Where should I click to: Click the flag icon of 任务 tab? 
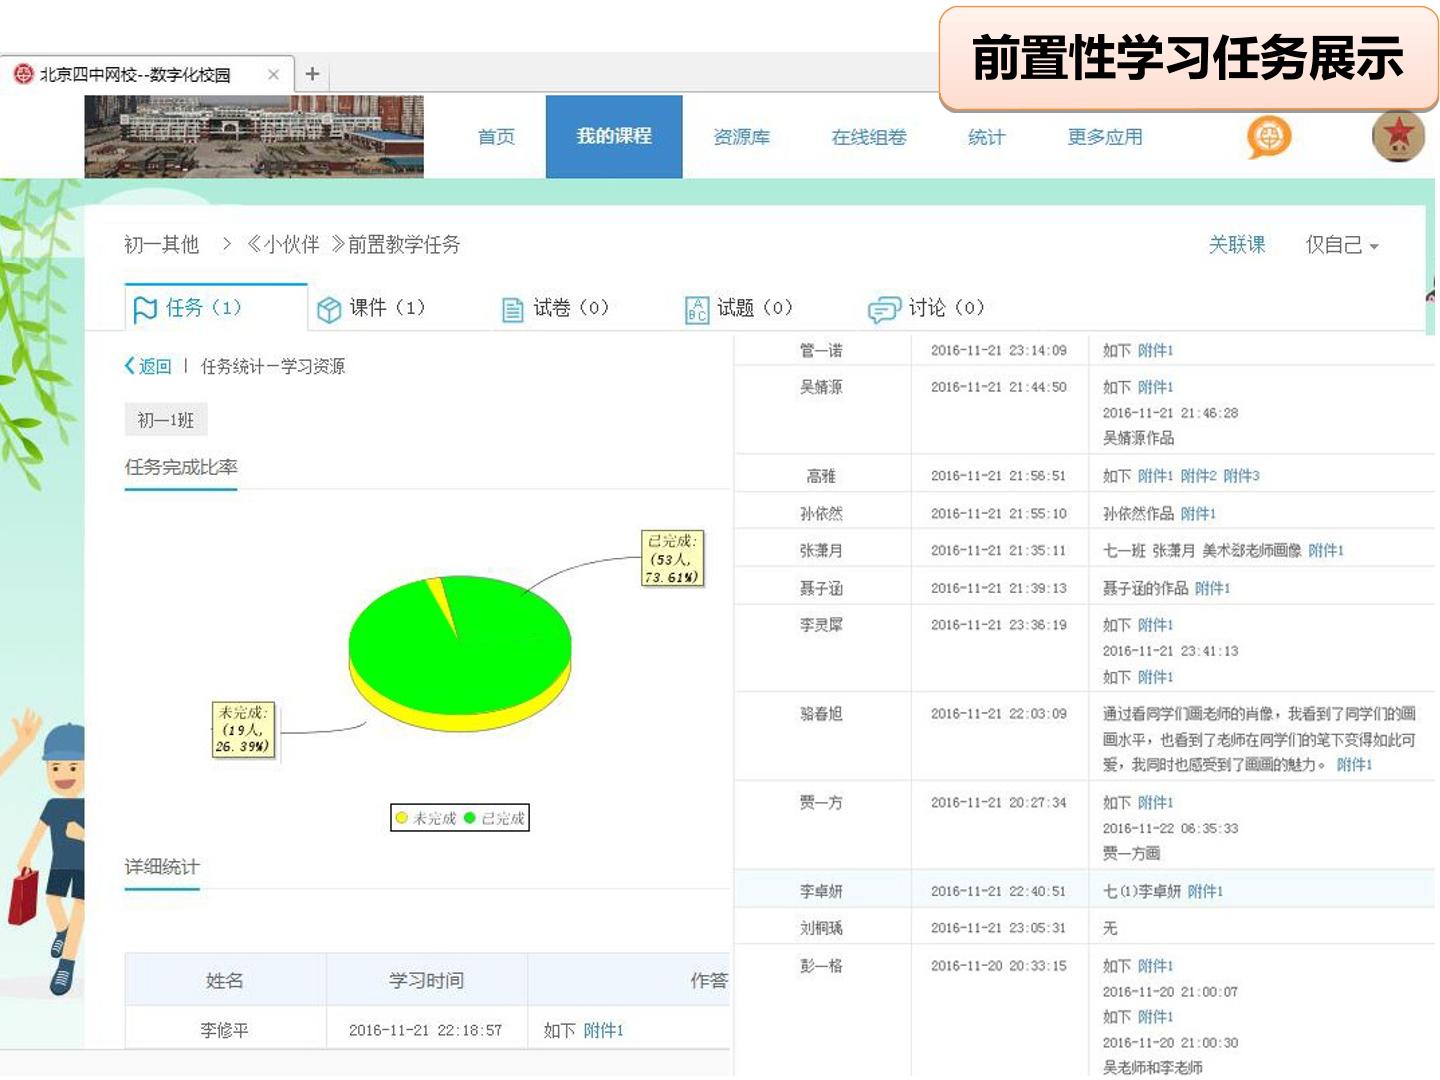[x=145, y=309]
